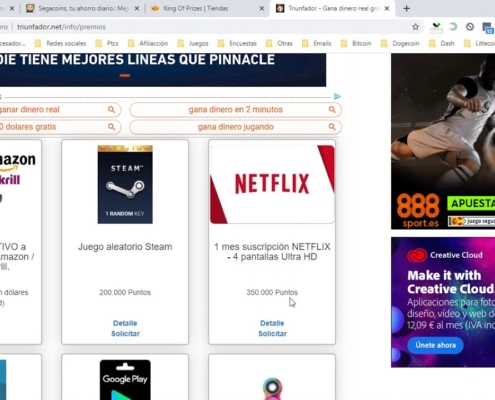Bookmark this page with the star icon

[x=415, y=27]
